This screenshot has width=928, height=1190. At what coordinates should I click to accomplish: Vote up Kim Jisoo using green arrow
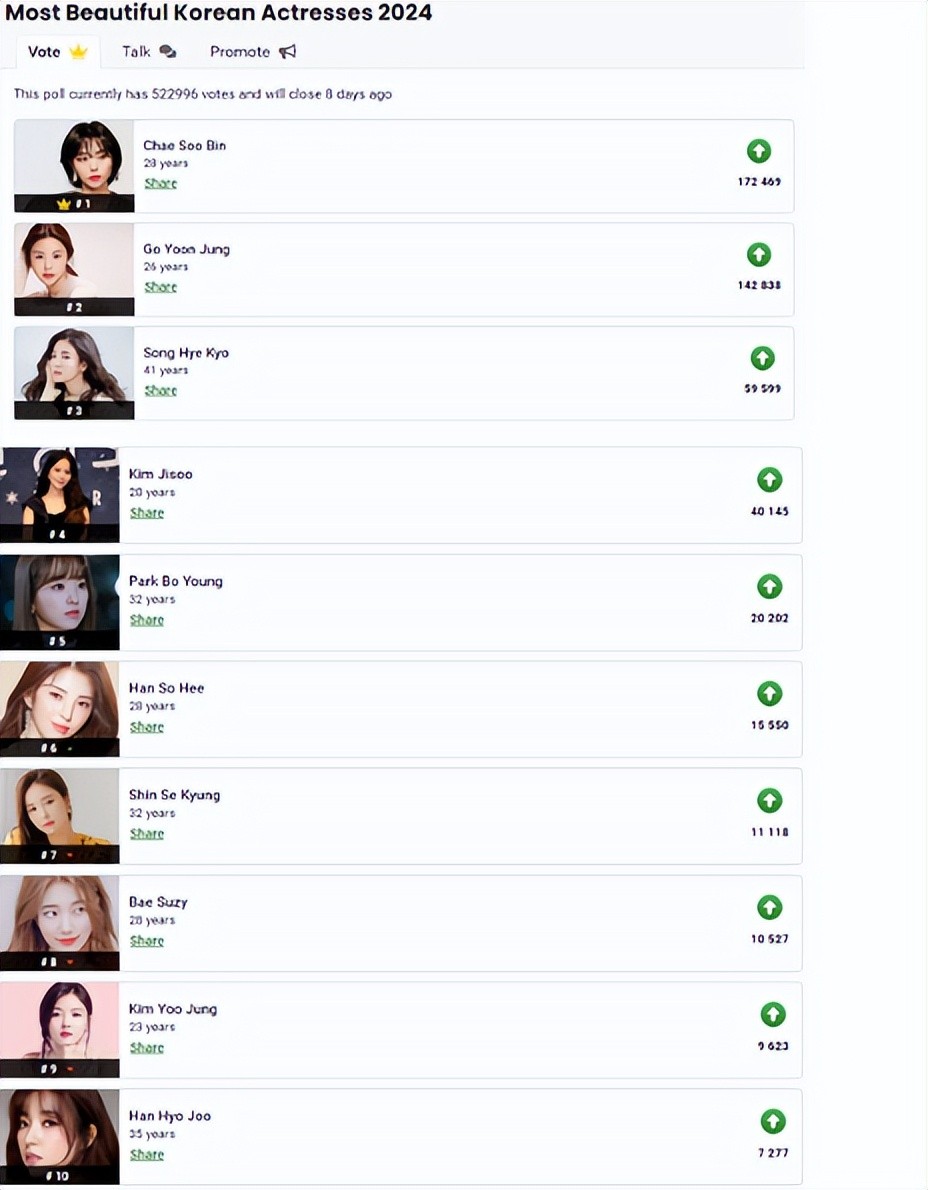[769, 480]
